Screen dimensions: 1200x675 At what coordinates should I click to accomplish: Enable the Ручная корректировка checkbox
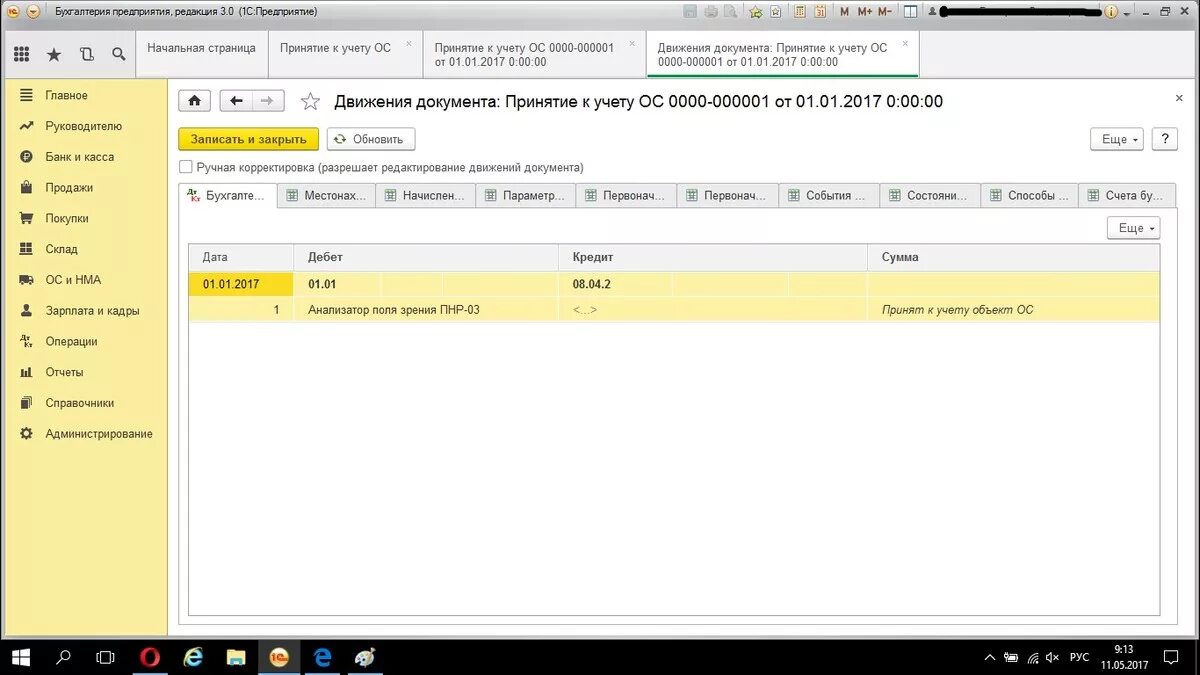185,168
